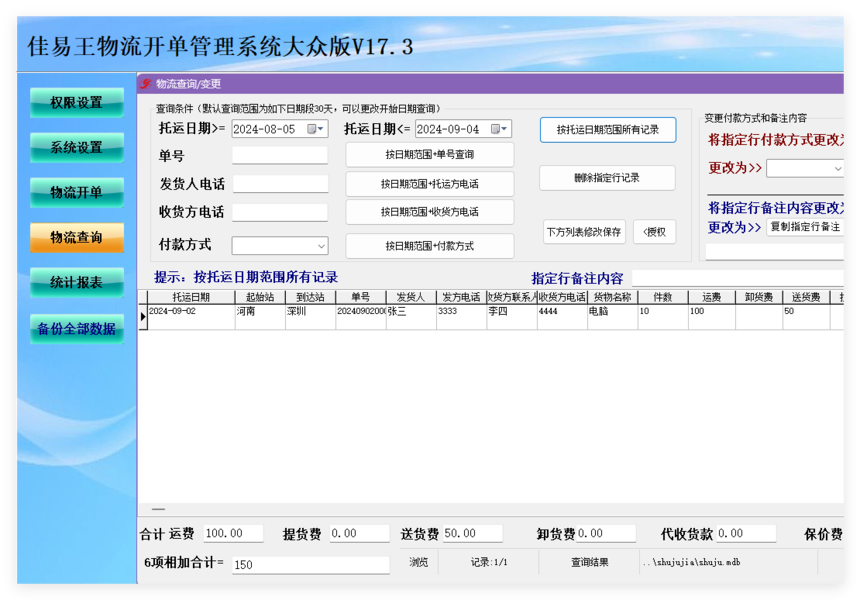860x600 pixels.
Task: Click the 按日期范围+收货方电话 button
Action: (429, 212)
